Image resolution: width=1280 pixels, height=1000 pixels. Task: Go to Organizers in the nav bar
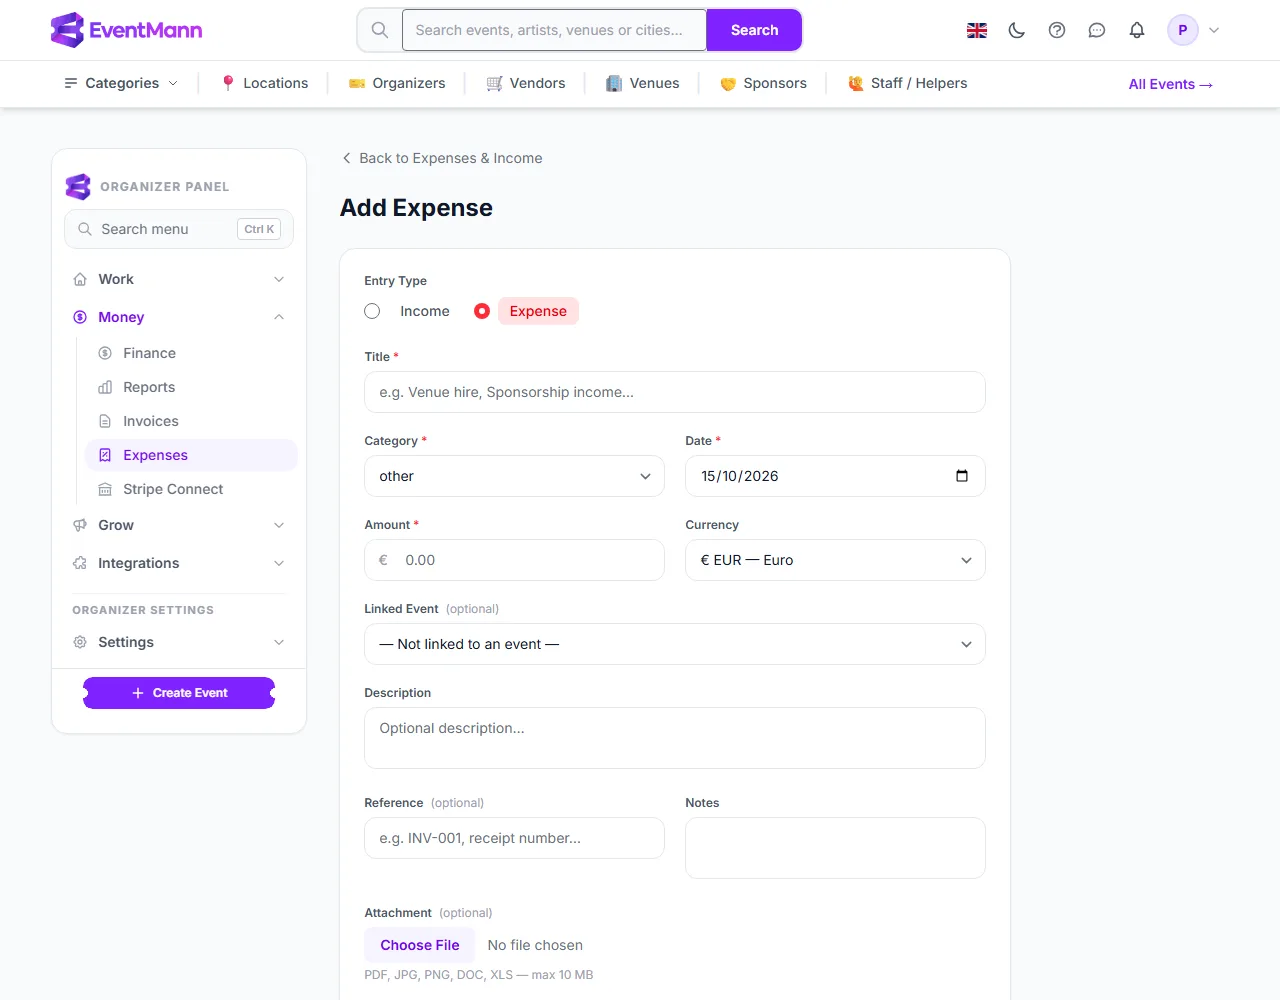[x=397, y=83]
